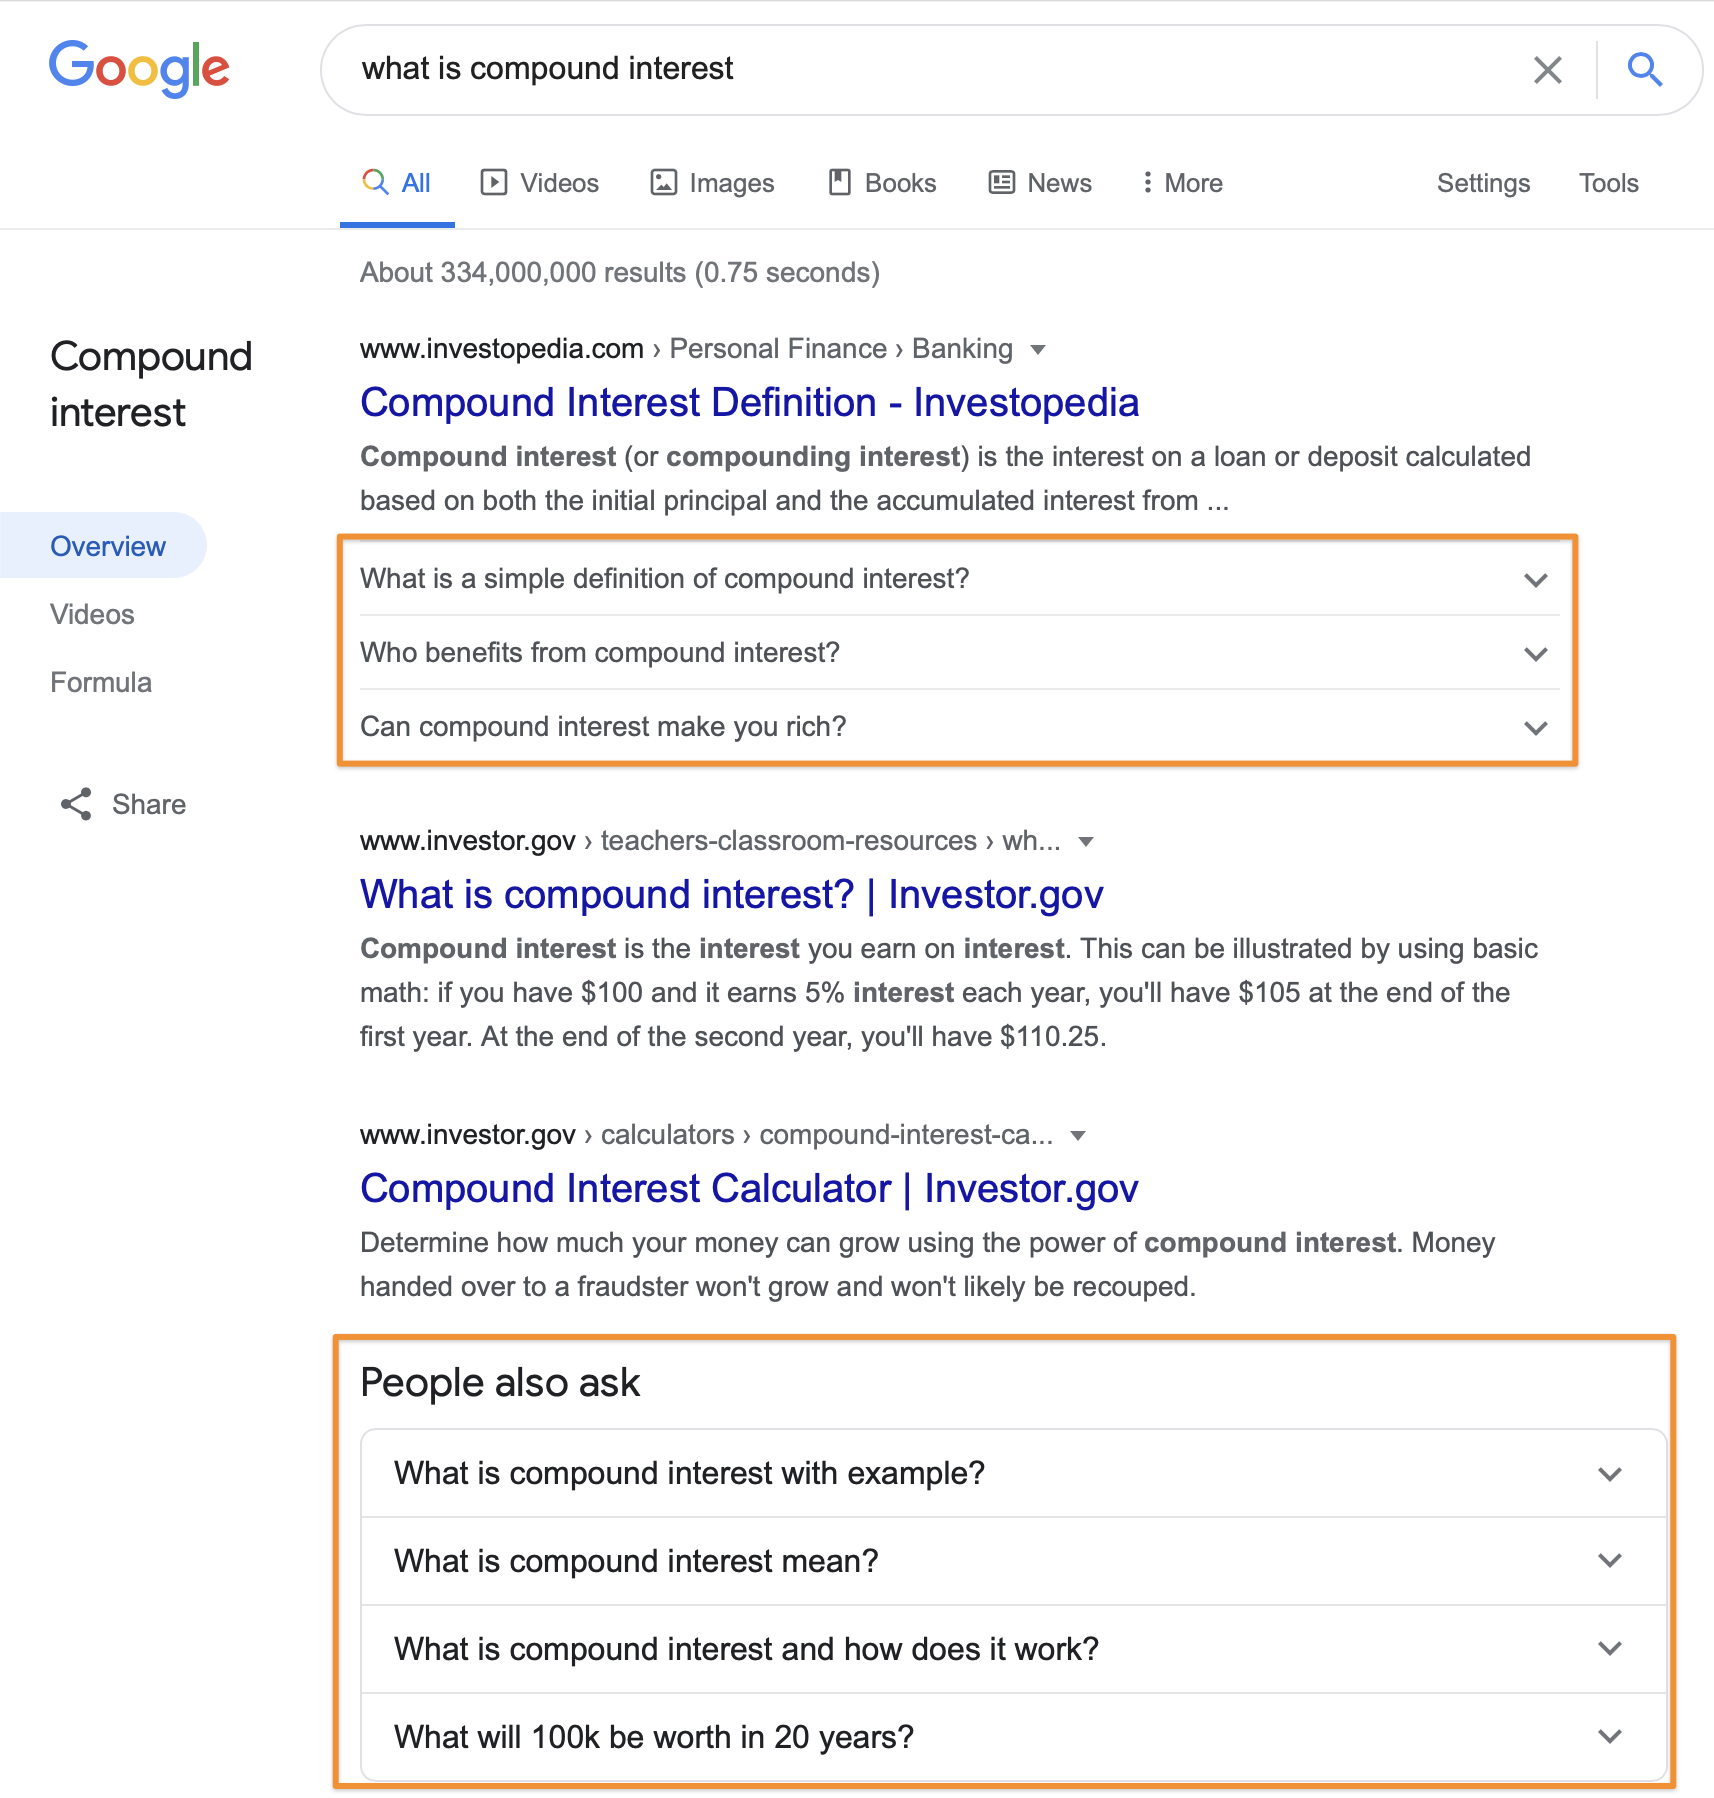Click the News tab icon
This screenshot has height=1798, width=1714.
[1001, 182]
